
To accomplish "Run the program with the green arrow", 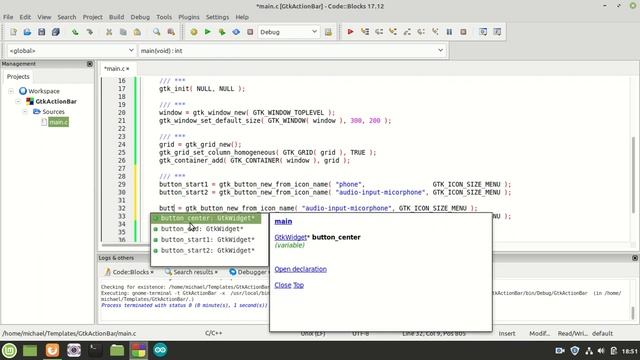I will 207,32.
